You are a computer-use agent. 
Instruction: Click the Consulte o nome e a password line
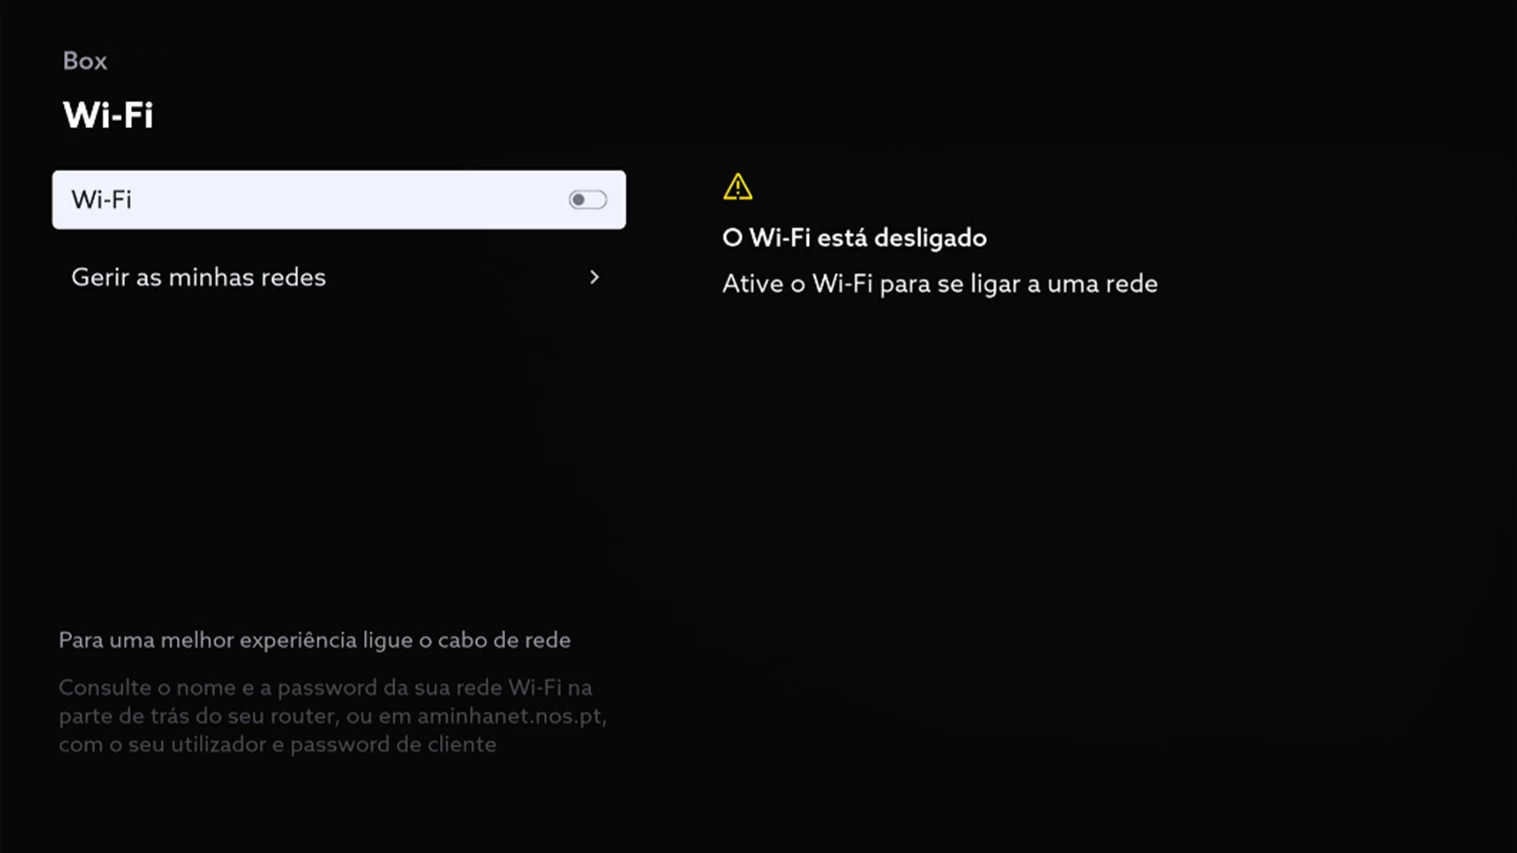point(325,688)
